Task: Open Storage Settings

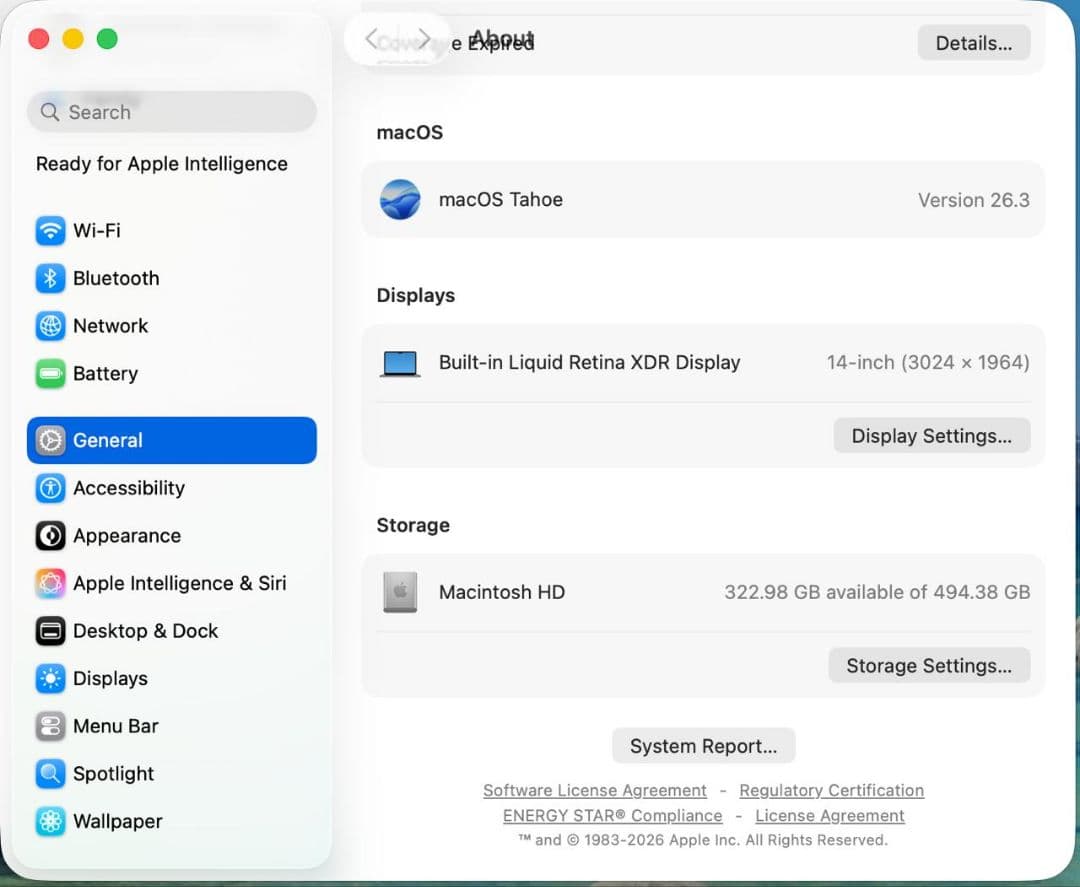Action: click(928, 665)
